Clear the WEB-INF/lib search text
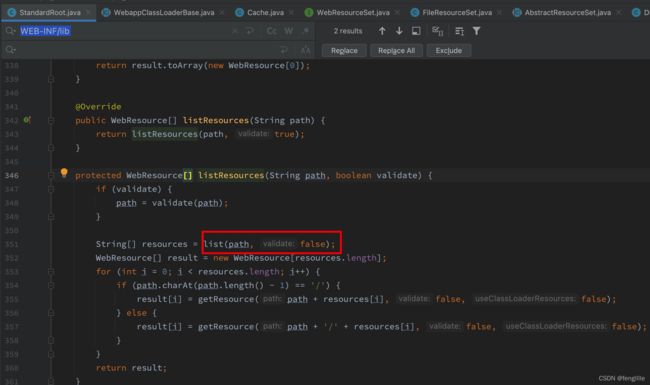Image resolution: width=650 pixels, height=385 pixels. click(235, 31)
